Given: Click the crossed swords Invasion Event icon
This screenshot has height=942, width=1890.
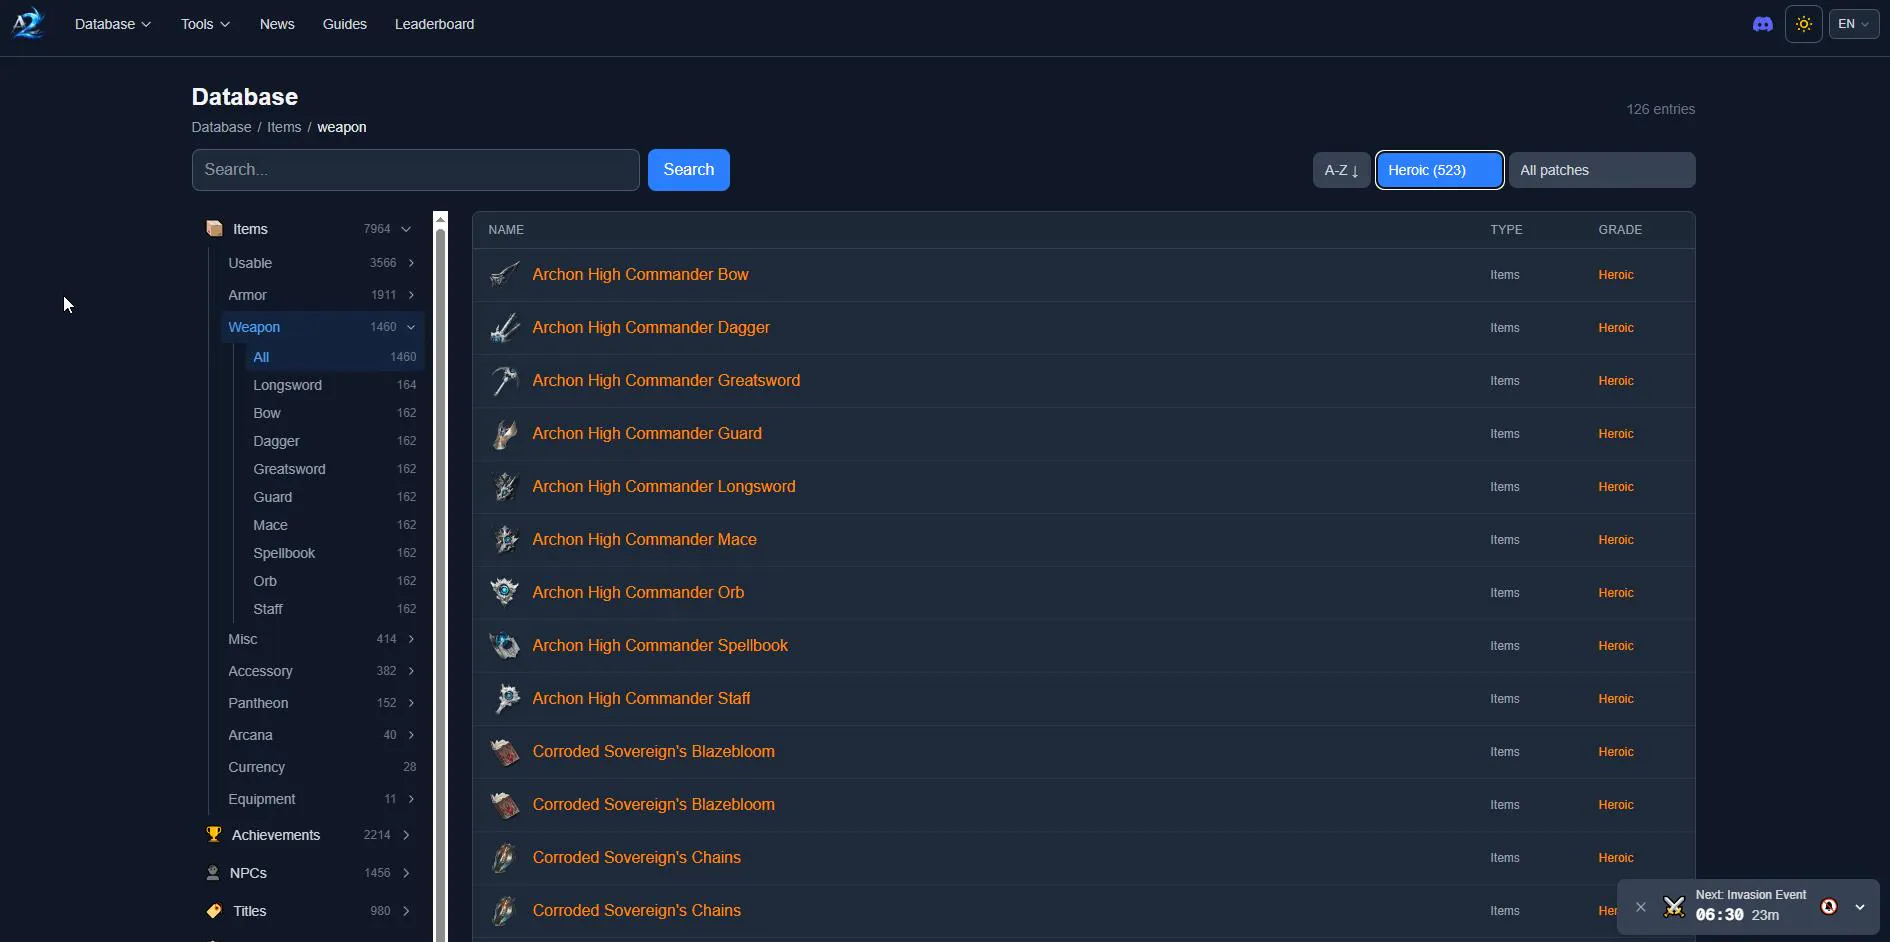Looking at the screenshot, I should [x=1674, y=907].
